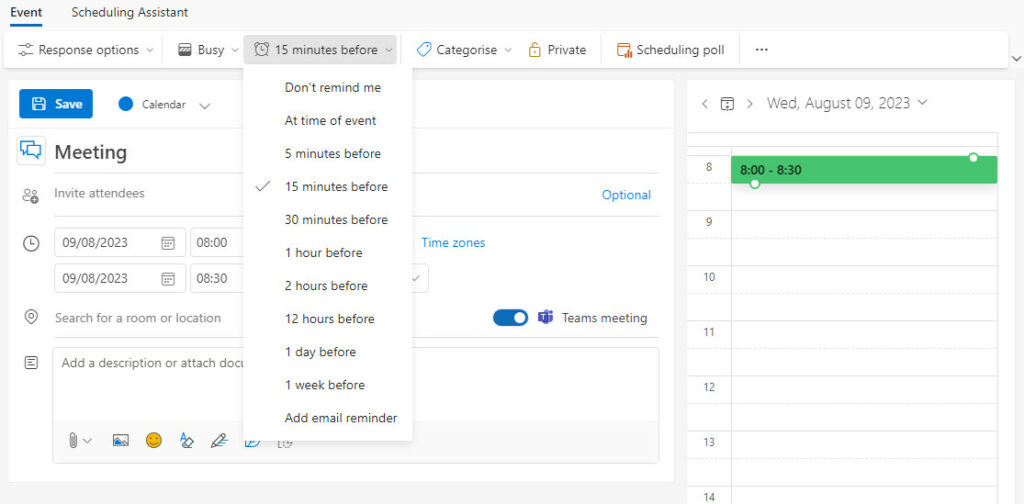This screenshot has width=1024, height=504.
Task: Insert a picture with the image icon
Action: 120,441
